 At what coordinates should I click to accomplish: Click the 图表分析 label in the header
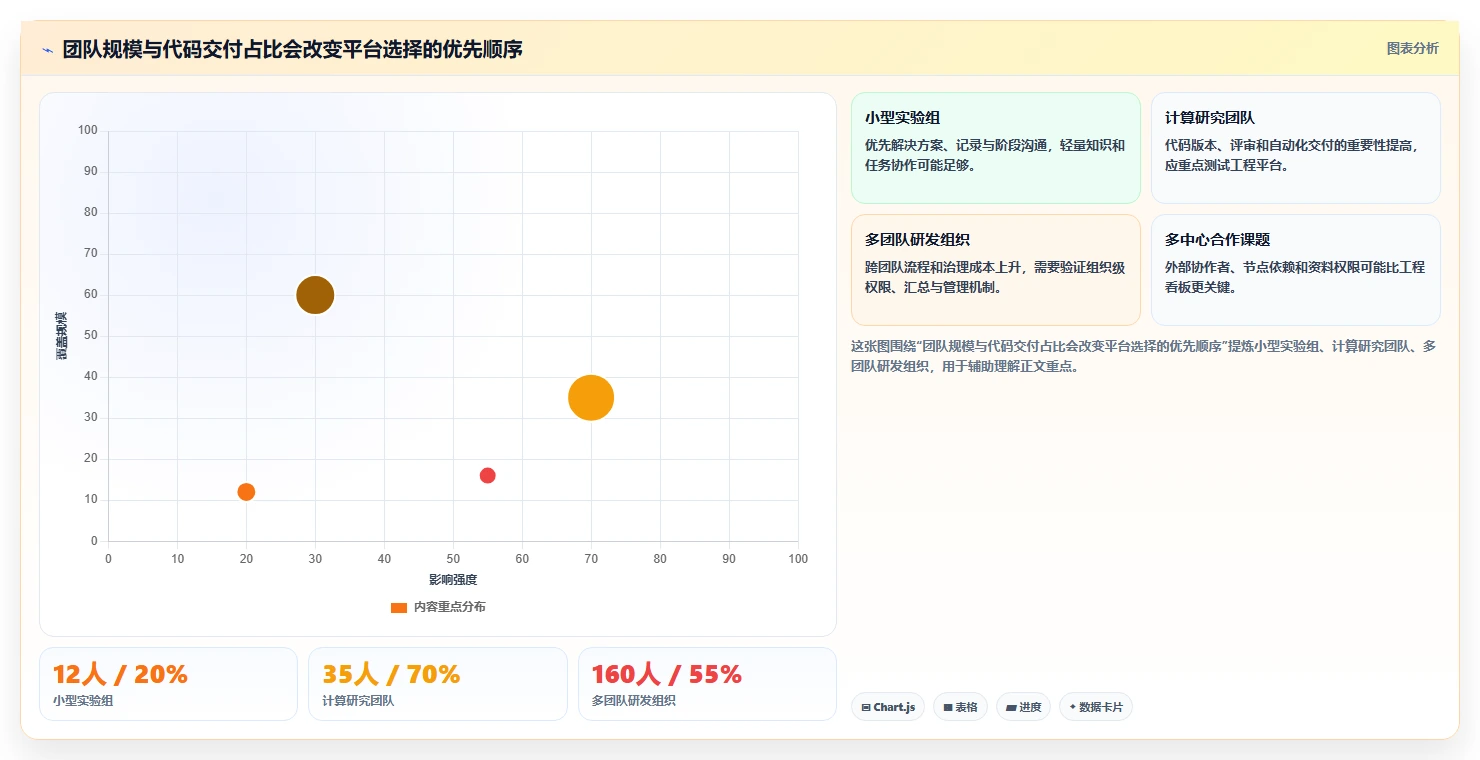coord(1412,48)
